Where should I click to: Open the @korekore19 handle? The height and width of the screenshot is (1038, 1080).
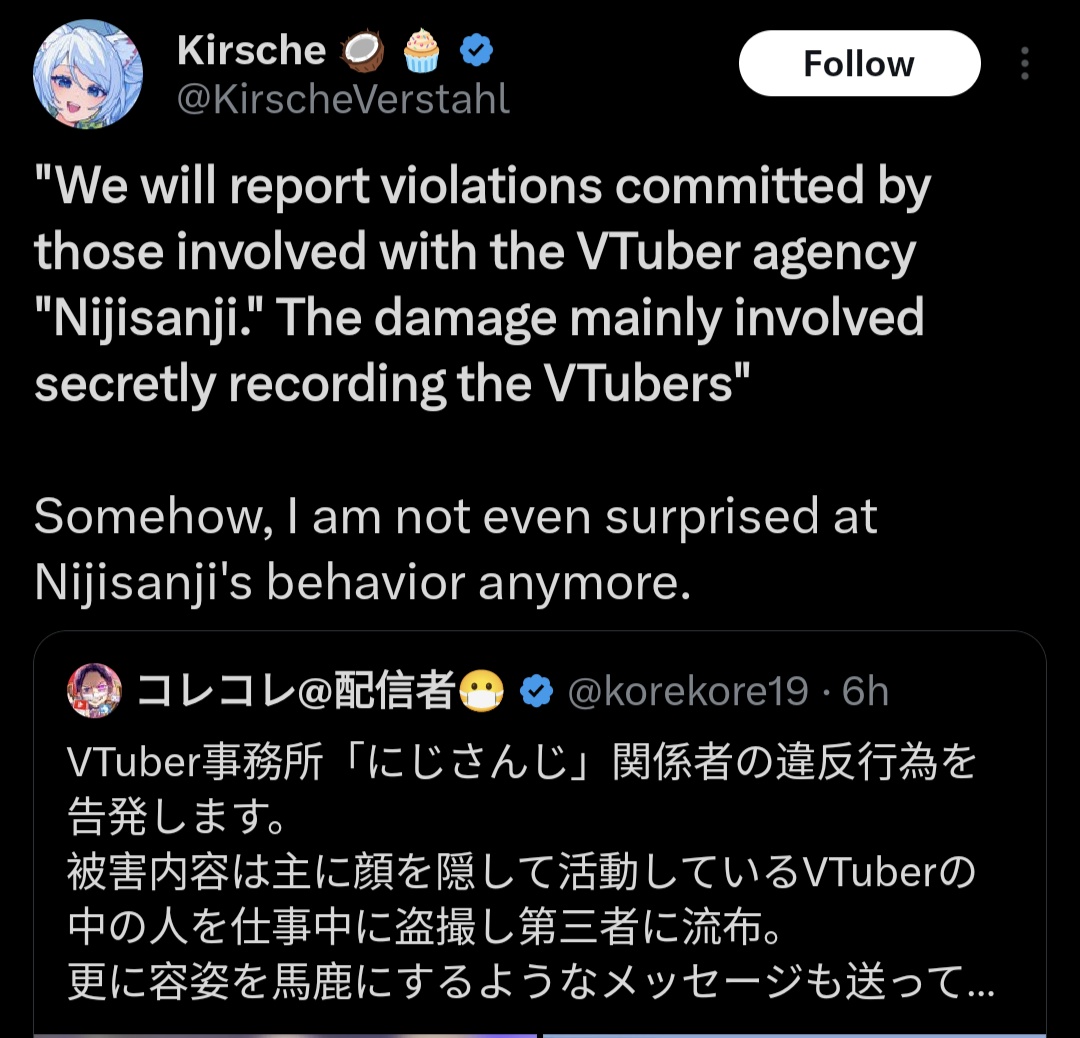pyautogui.click(x=687, y=691)
